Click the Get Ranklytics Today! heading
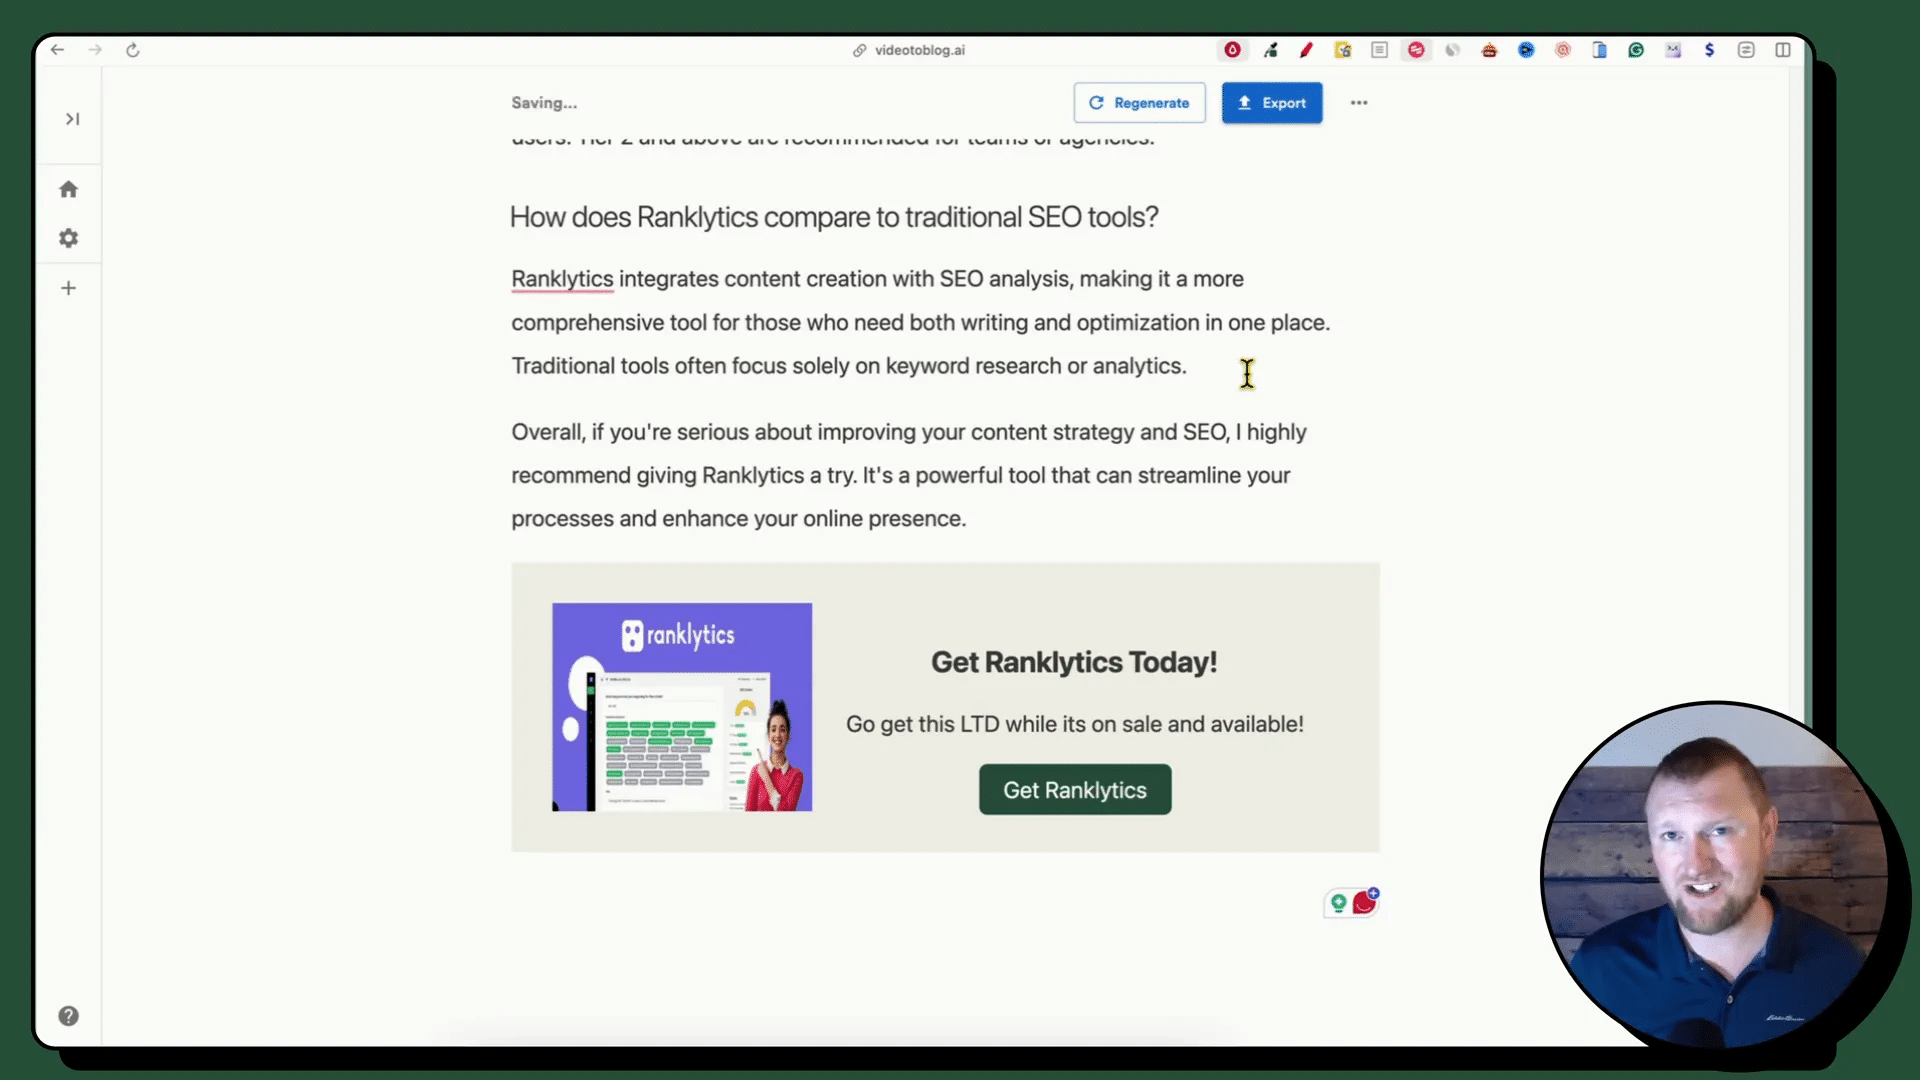1920x1080 pixels. click(x=1074, y=662)
